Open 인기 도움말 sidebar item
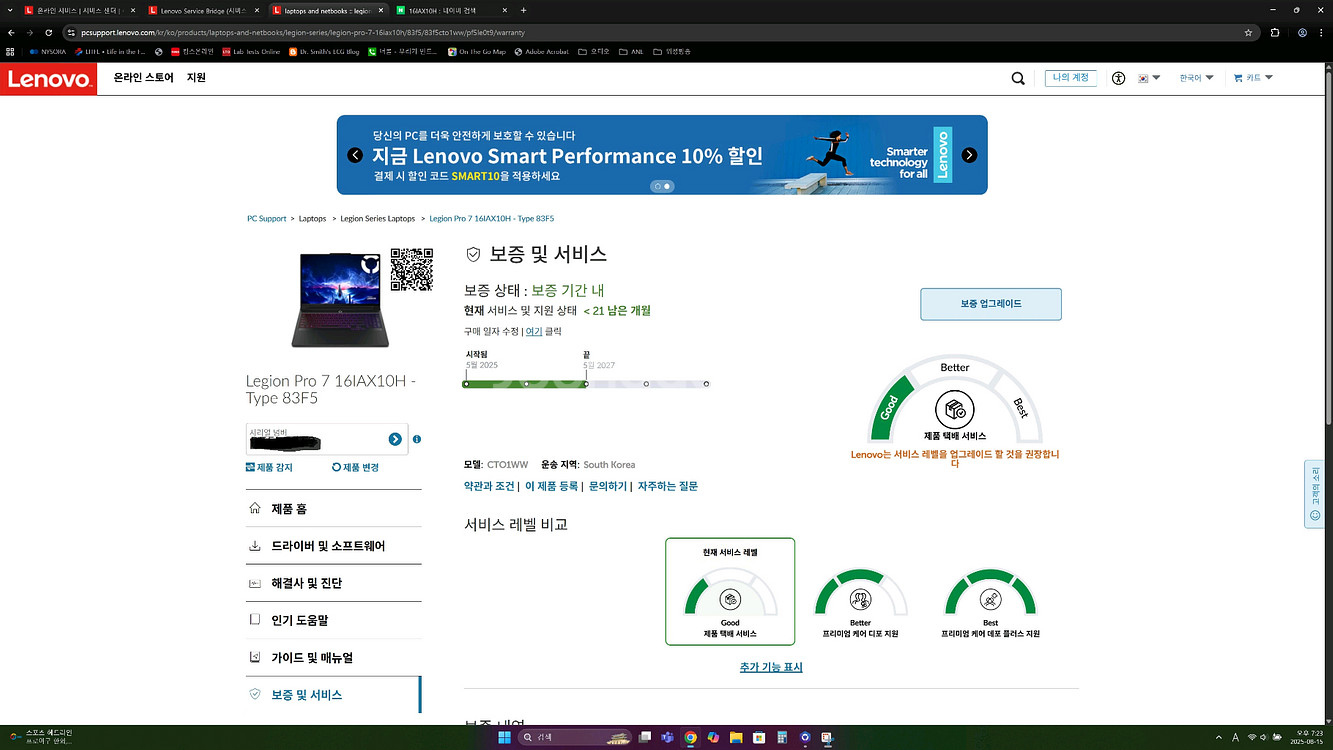The height and width of the screenshot is (750, 1333). click(334, 620)
